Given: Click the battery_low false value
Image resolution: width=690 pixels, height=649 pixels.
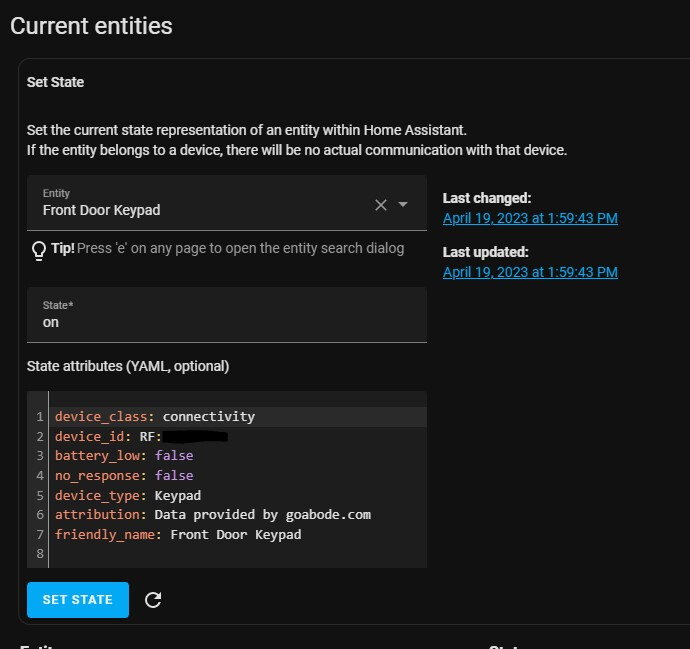Looking at the screenshot, I should coord(174,456).
